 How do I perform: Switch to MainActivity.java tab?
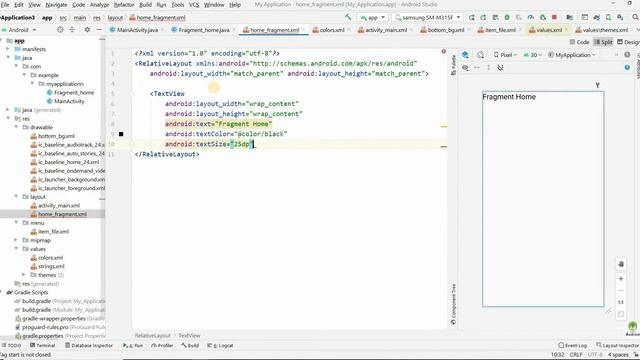click(137, 30)
